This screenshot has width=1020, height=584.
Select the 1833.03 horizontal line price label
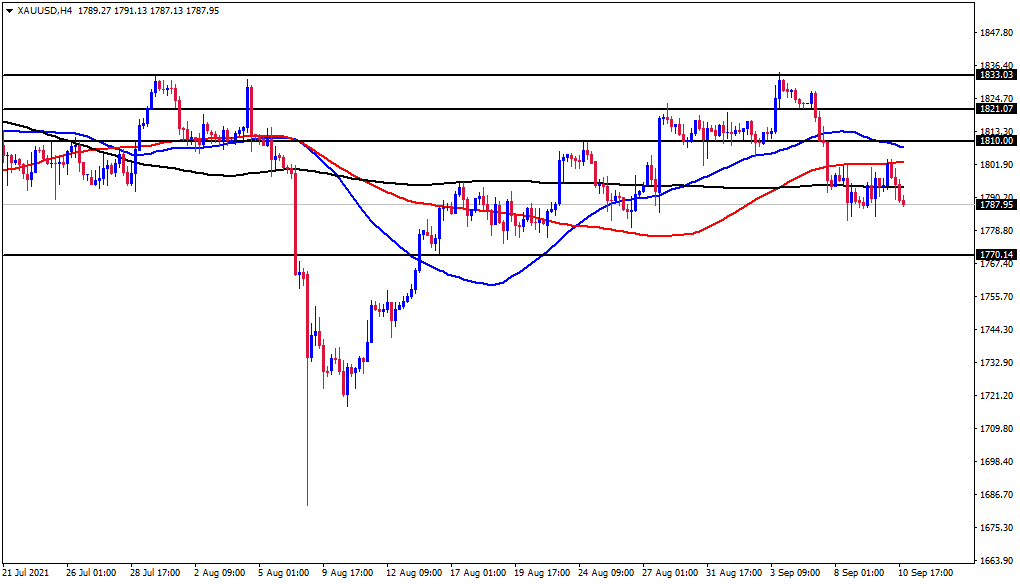pyautogui.click(x=997, y=75)
